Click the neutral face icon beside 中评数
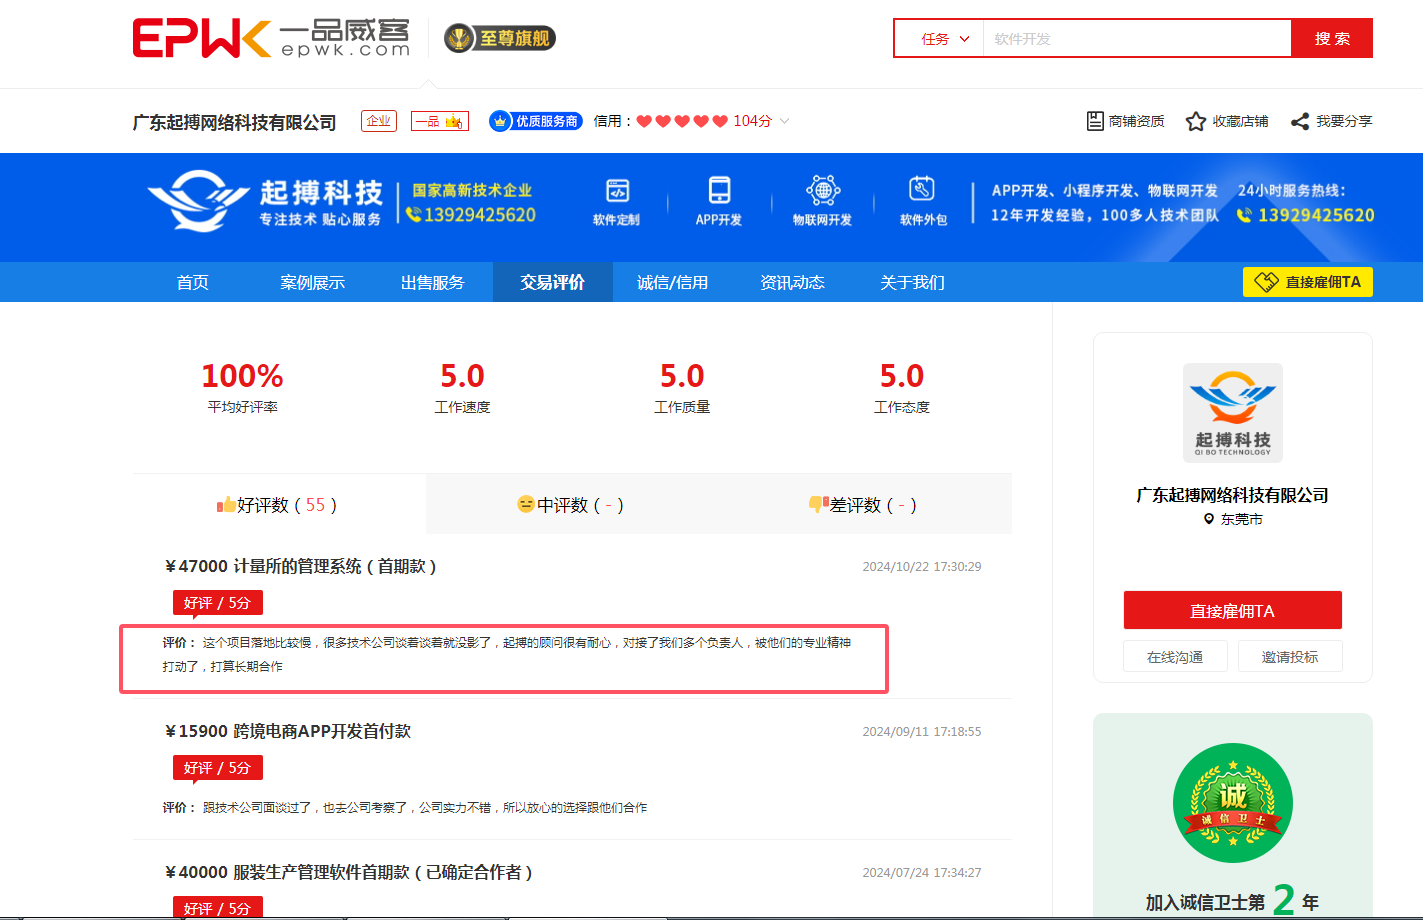Image resolution: width=1423 pixels, height=920 pixels. point(526,504)
